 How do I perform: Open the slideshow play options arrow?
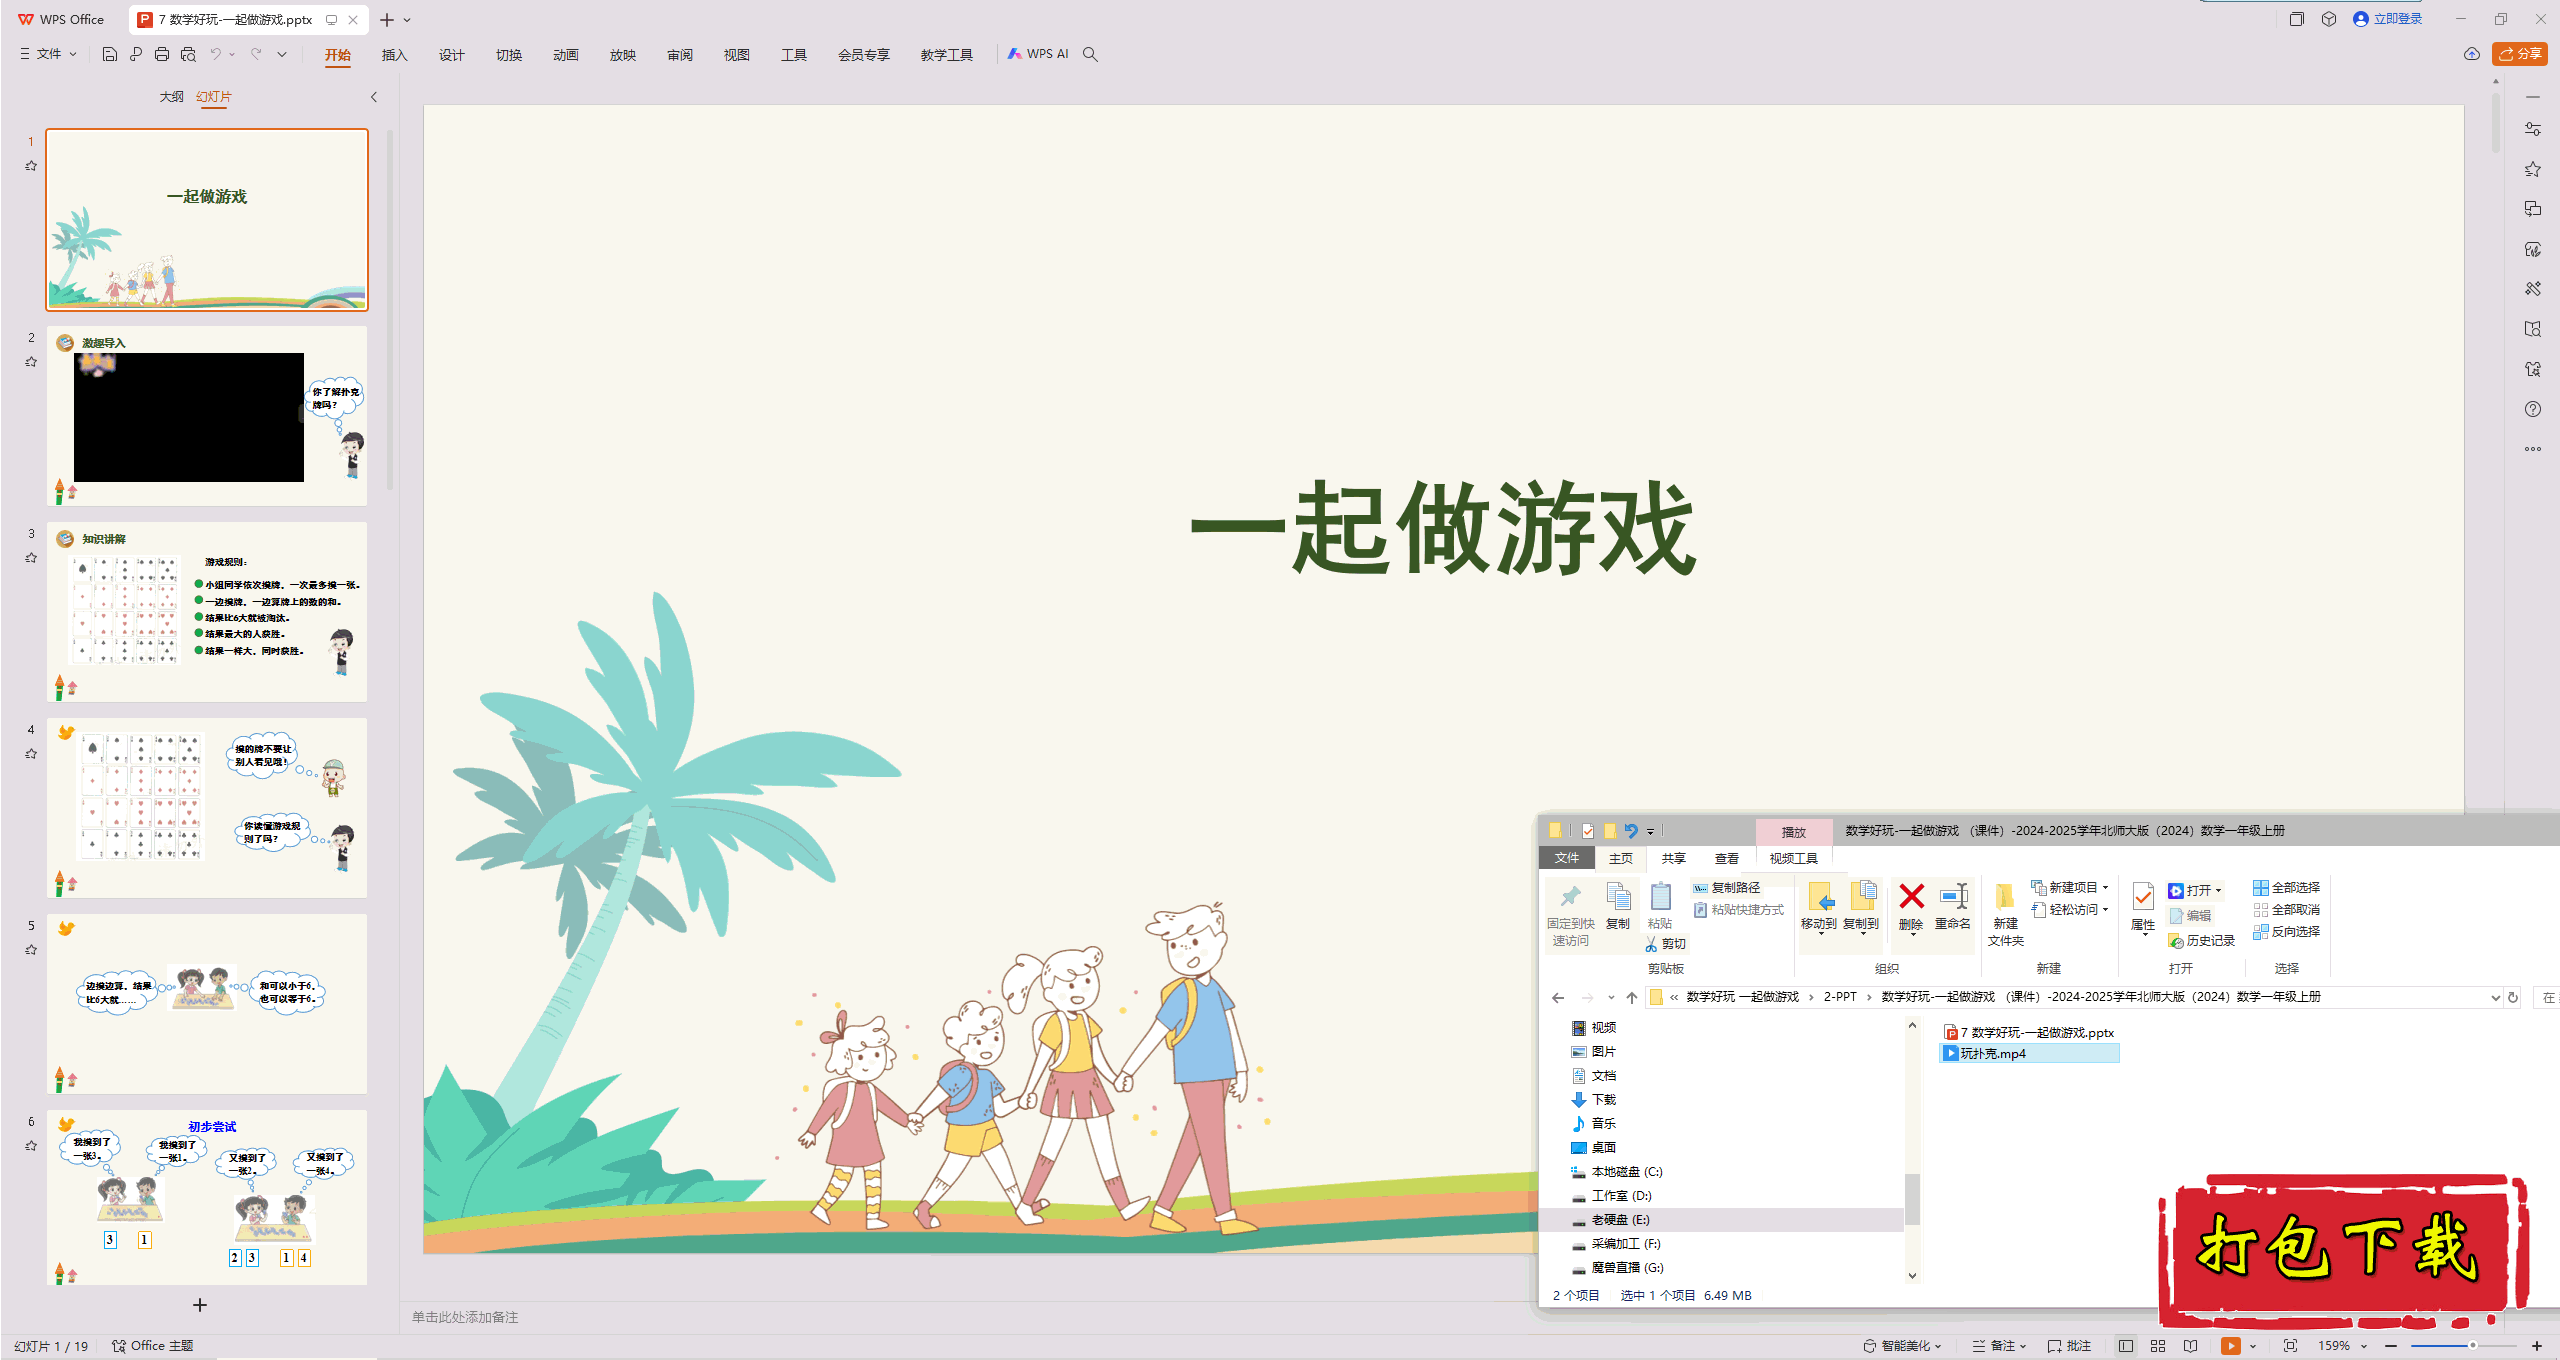click(x=2252, y=1346)
